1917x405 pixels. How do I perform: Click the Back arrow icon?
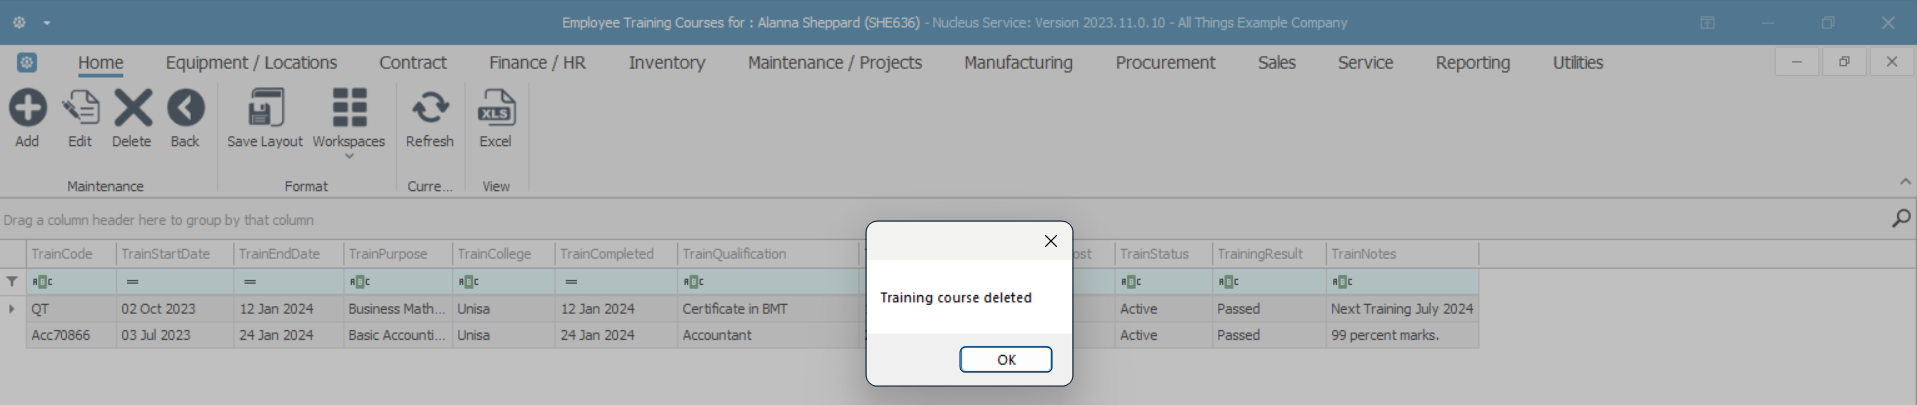[x=185, y=108]
